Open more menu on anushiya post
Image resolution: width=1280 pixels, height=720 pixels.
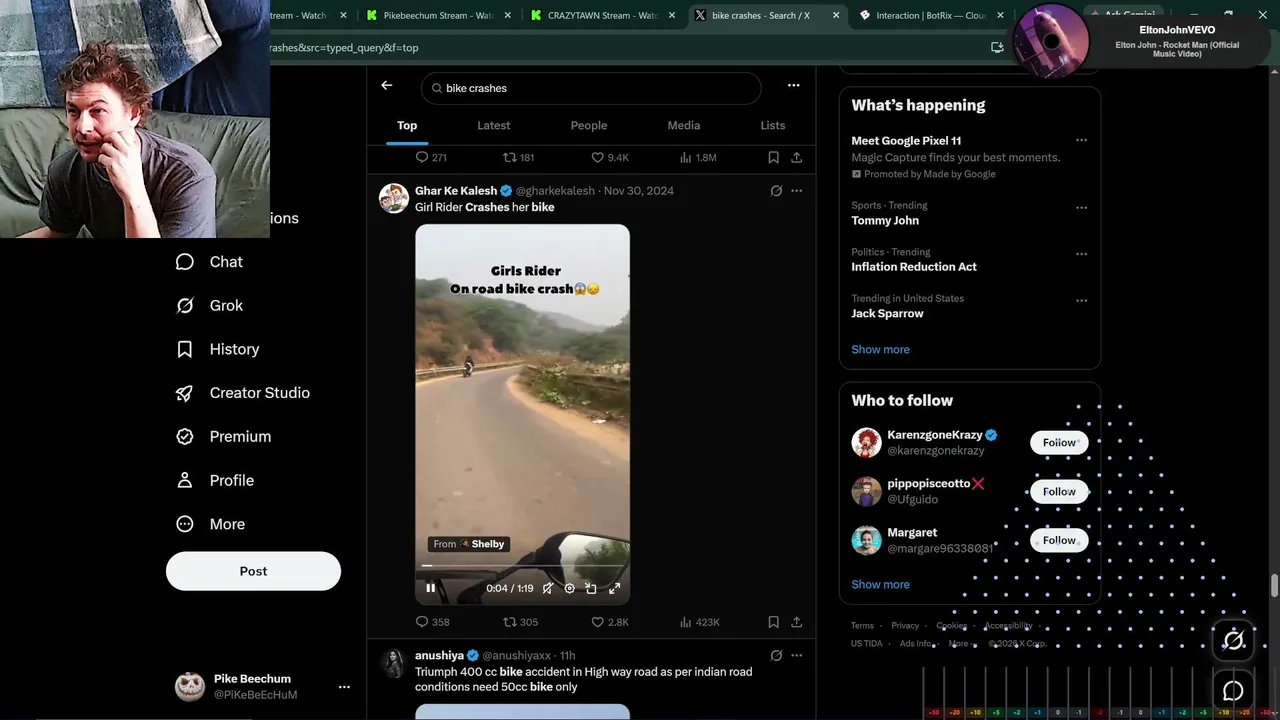(x=796, y=655)
